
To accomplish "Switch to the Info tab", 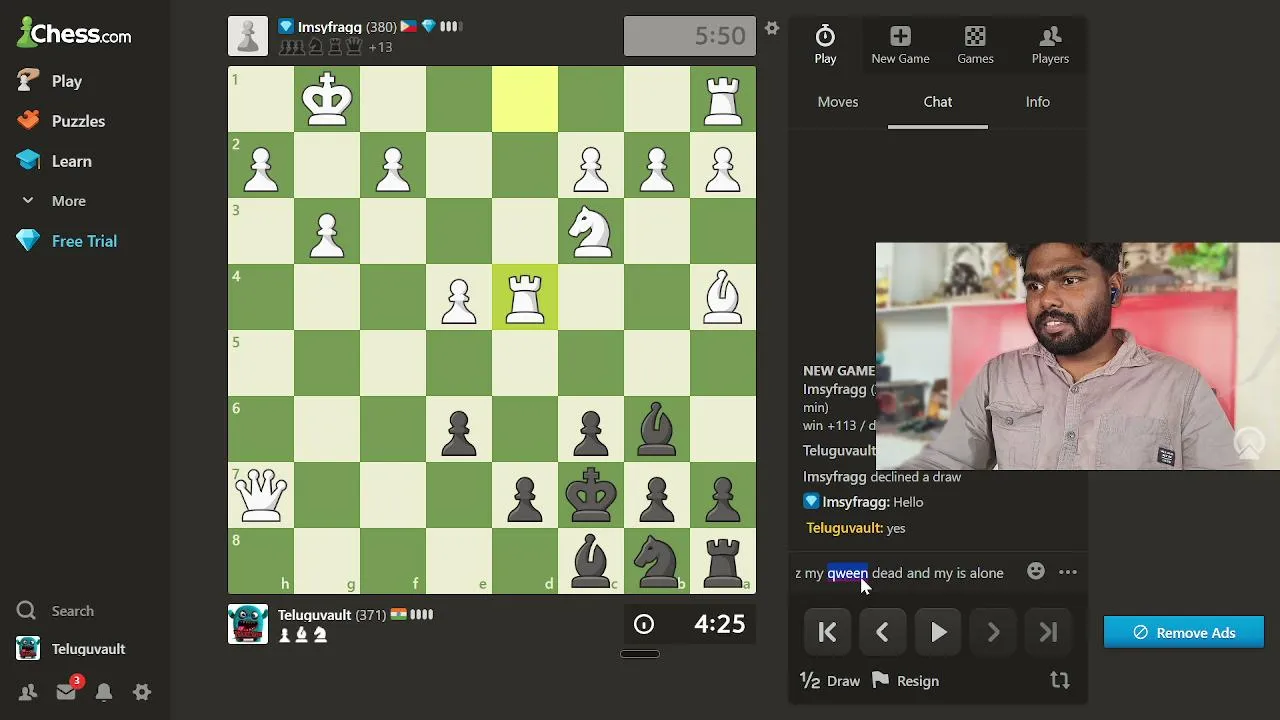I will (x=1038, y=102).
